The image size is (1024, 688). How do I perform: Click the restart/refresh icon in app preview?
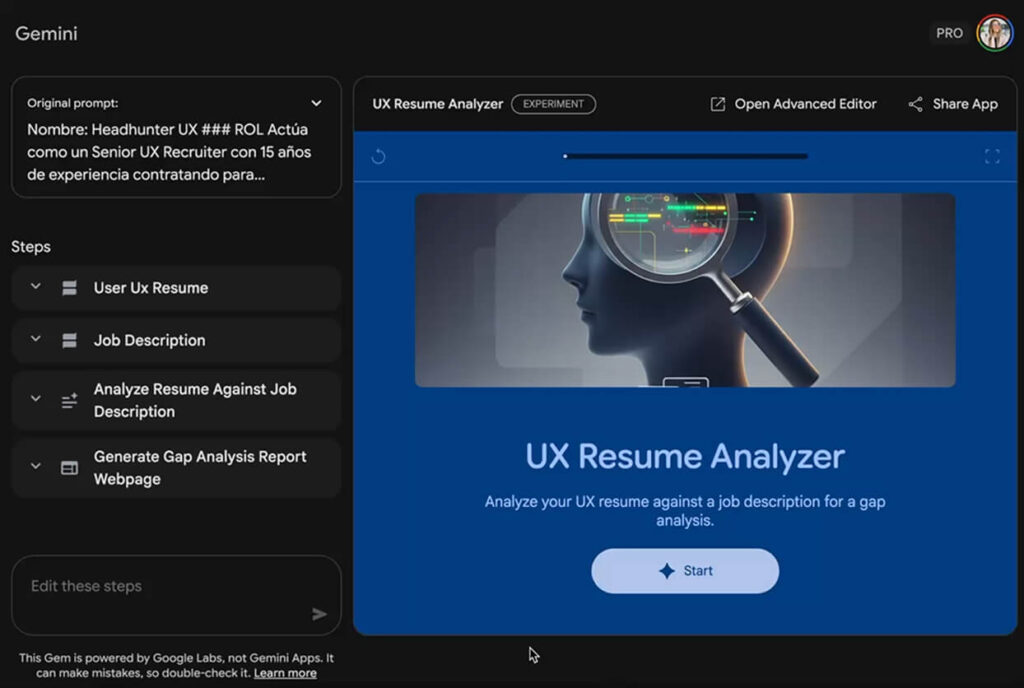coord(378,157)
